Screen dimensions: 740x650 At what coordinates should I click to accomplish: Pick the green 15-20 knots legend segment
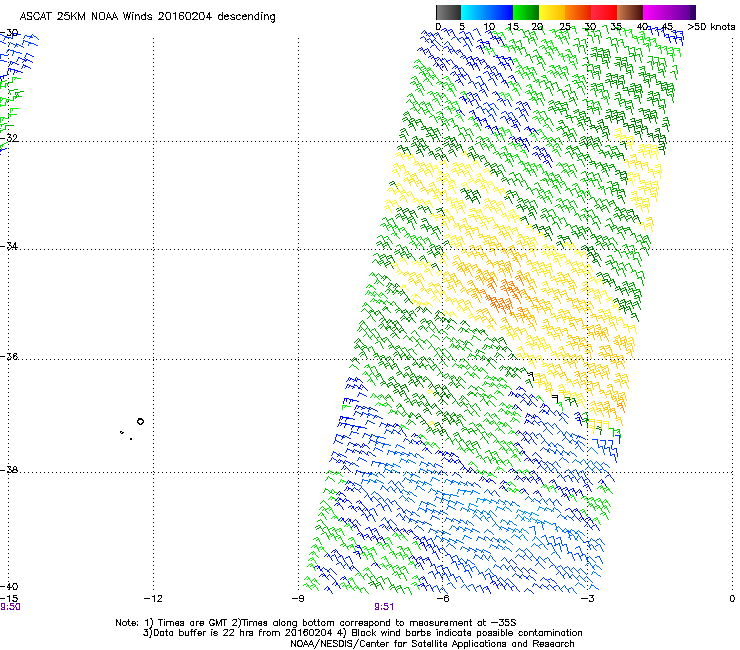[526, 12]
